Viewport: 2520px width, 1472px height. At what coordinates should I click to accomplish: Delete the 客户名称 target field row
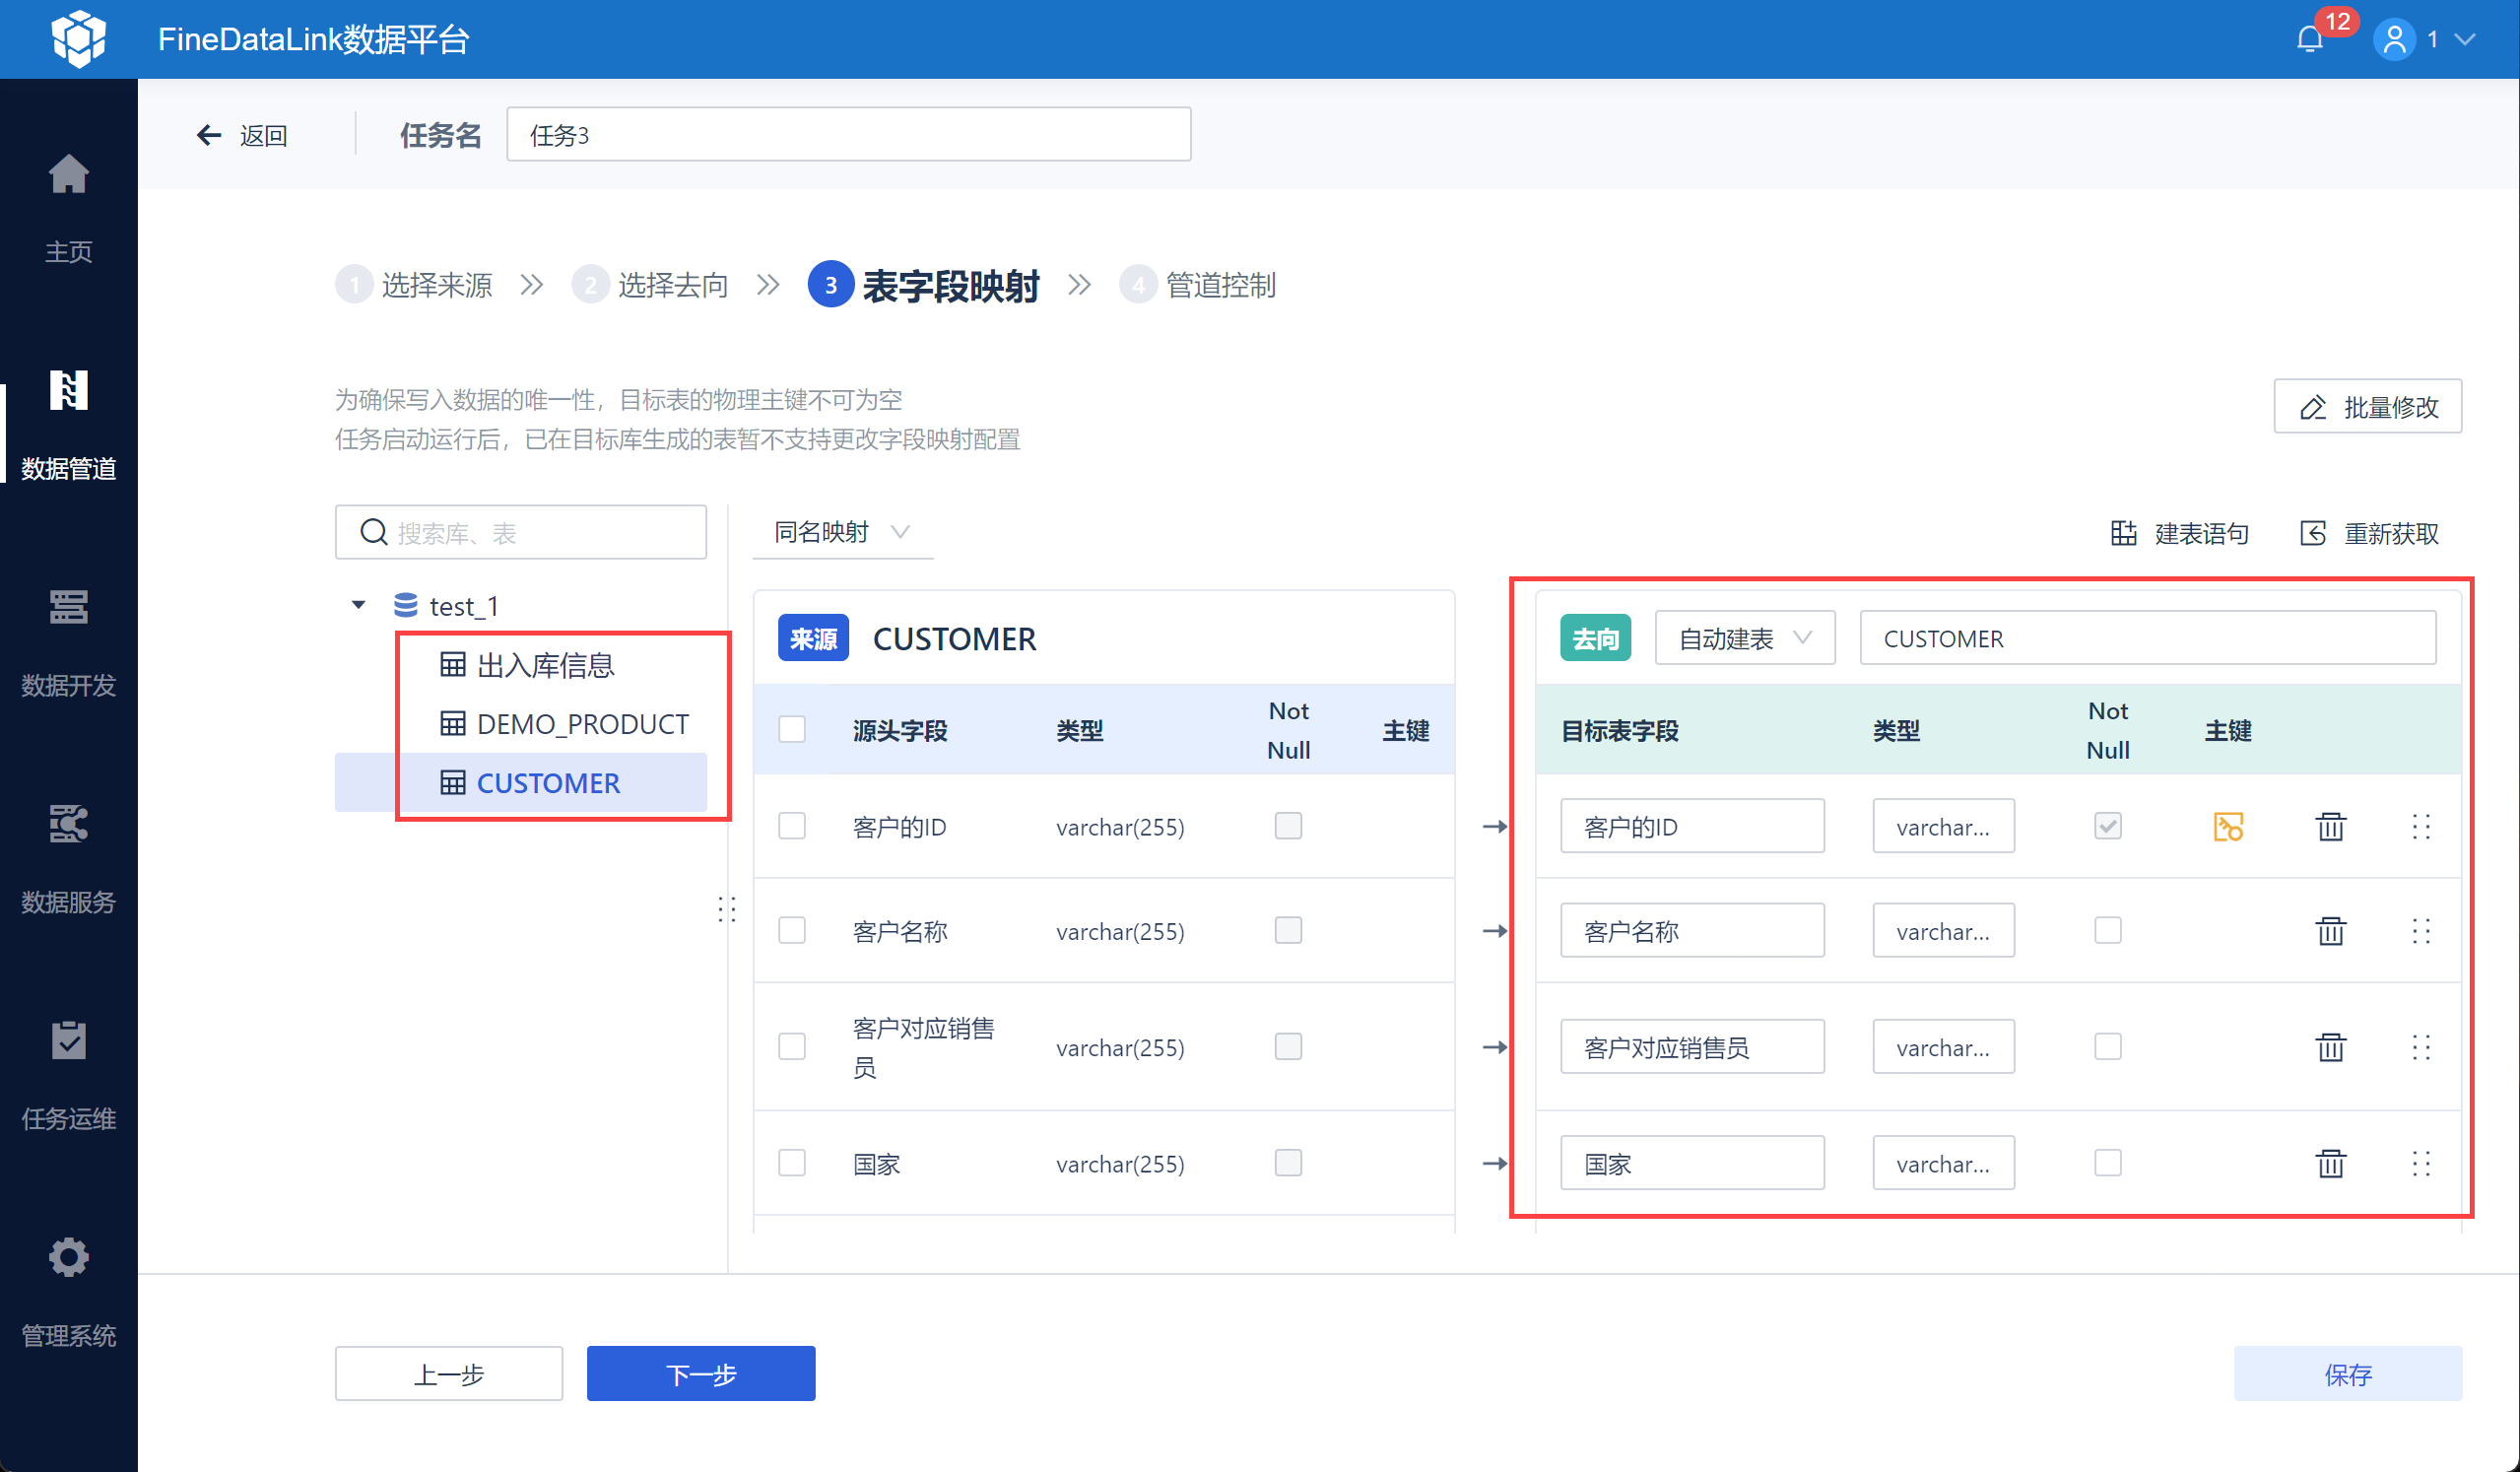pyautogui.click(x=2330, y=931)
